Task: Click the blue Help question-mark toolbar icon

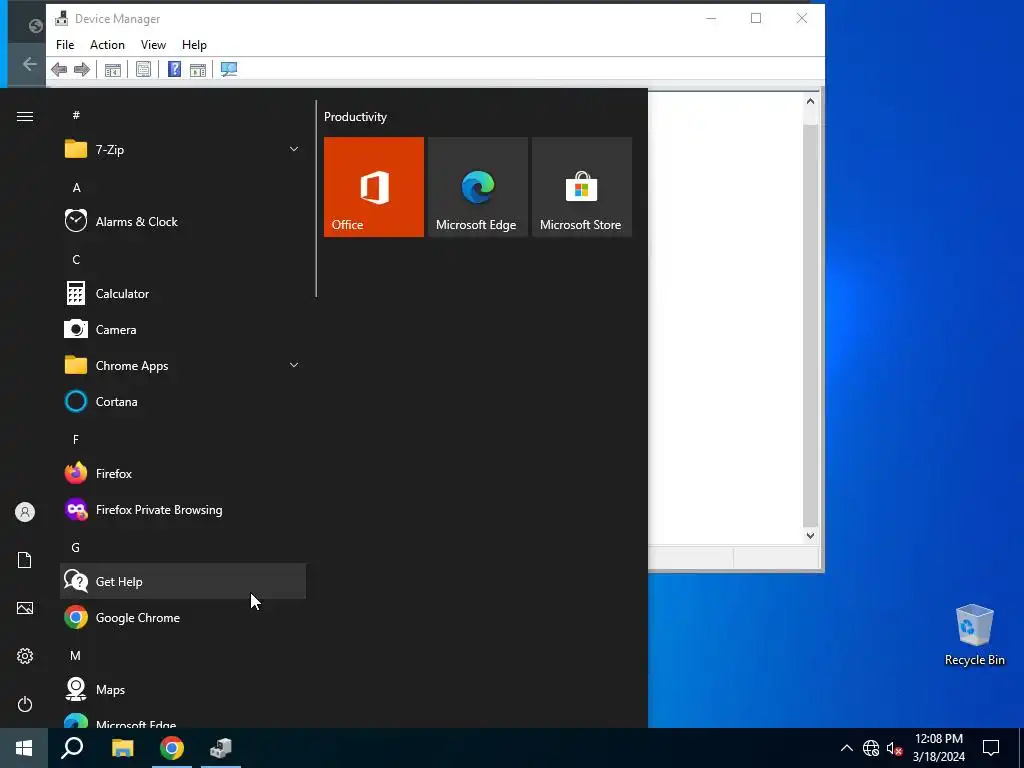Action: (174, 69)
